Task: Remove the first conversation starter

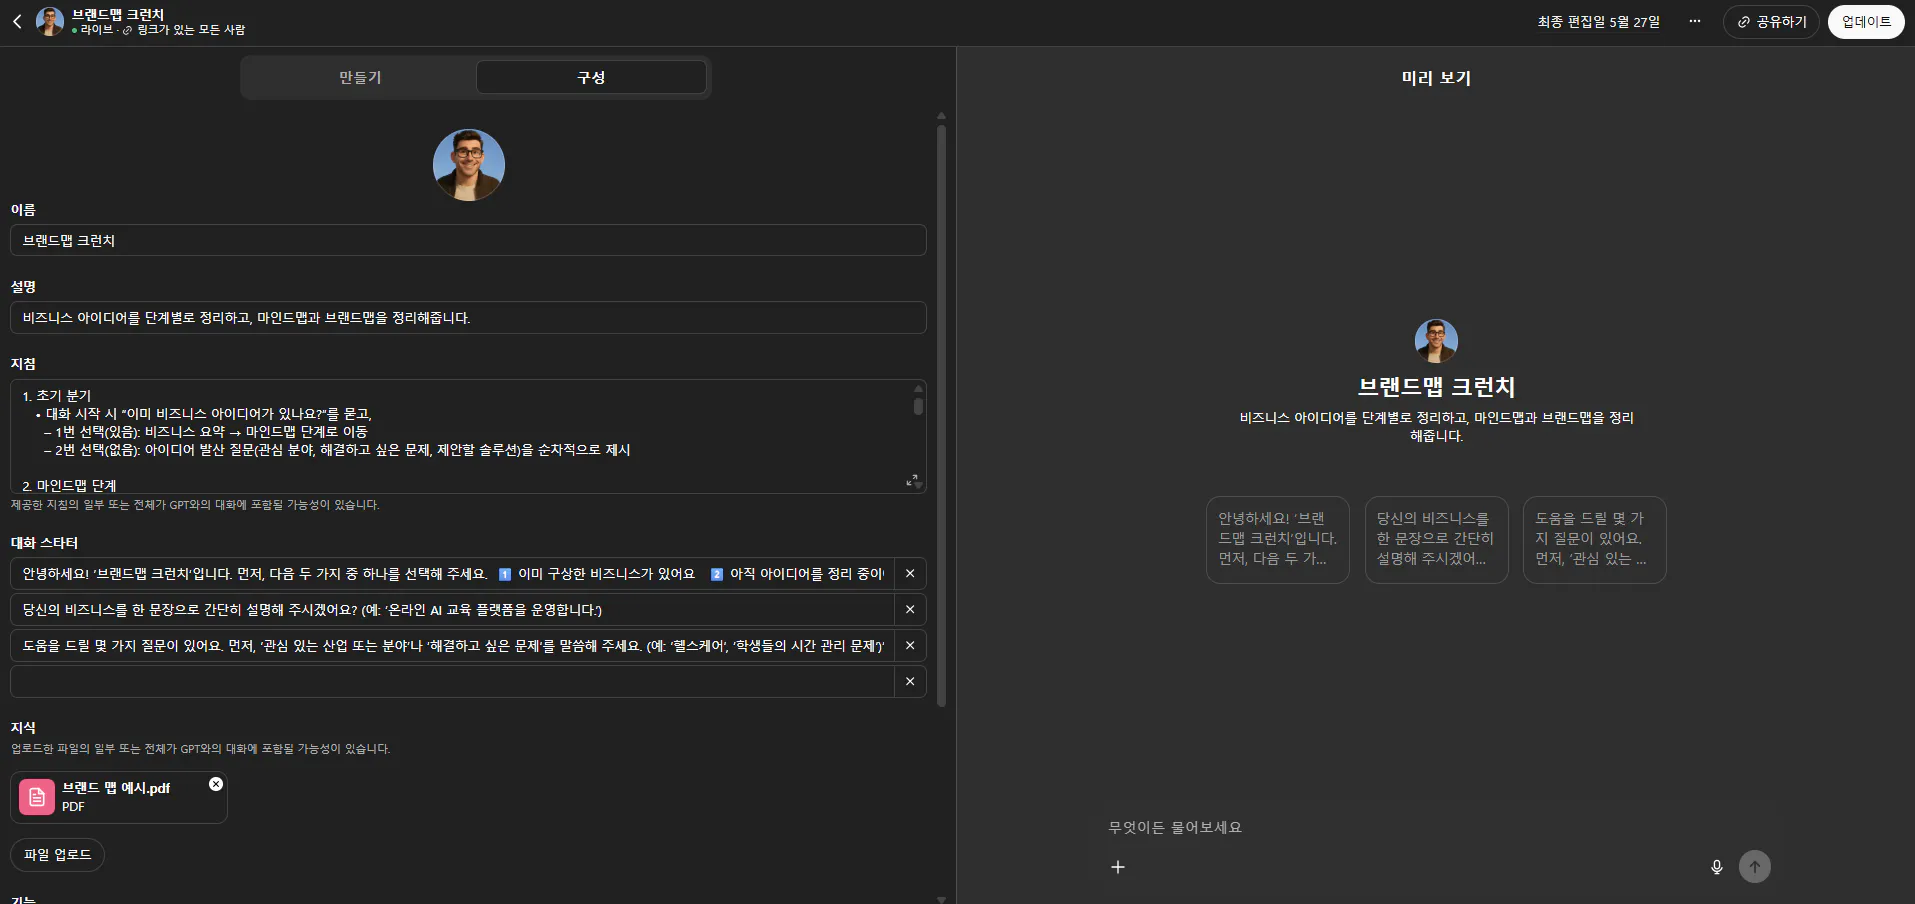Action: (x=910, y=573)
